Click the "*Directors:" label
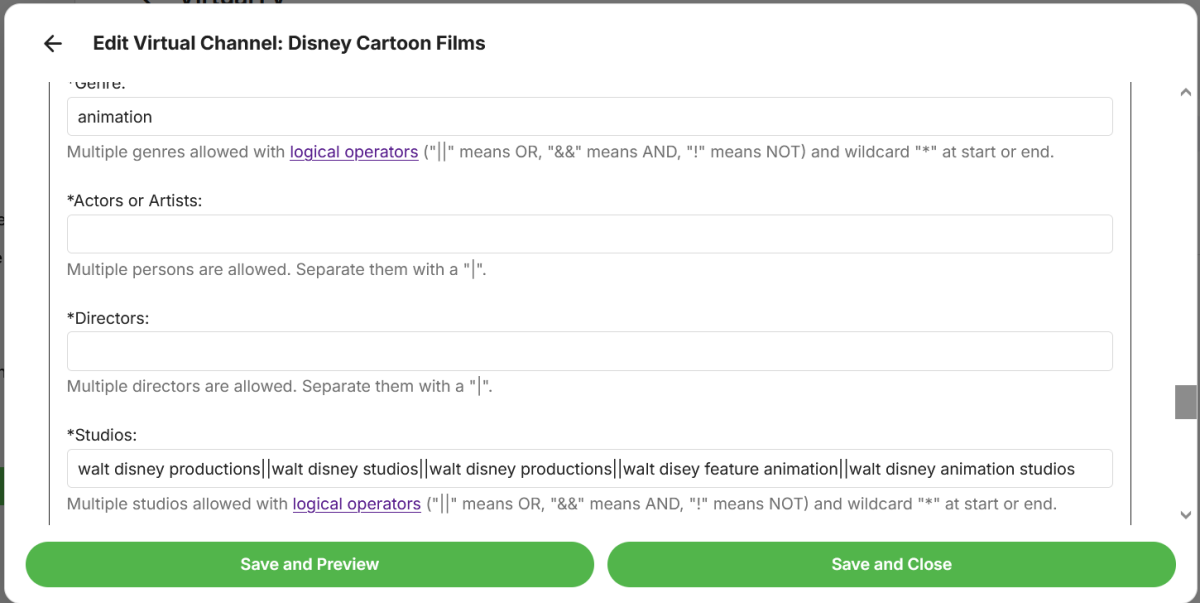Viewport: 1200px width, 603px height. pyautogui.click(x=108, y=318)
